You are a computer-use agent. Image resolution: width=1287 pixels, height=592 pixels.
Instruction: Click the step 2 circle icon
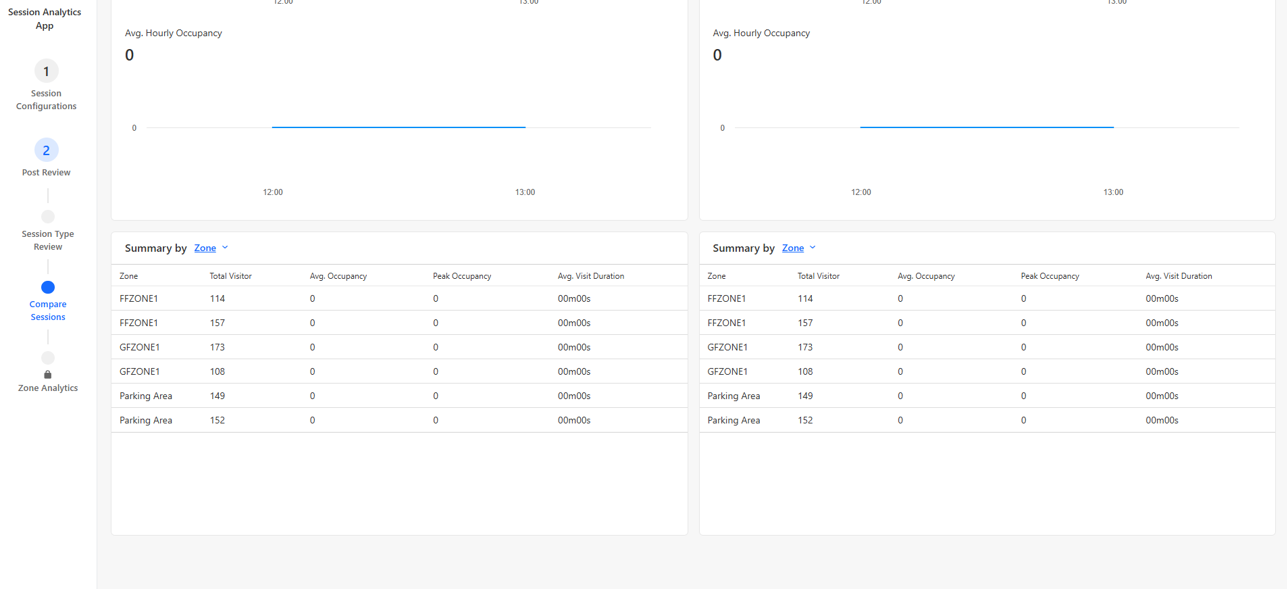(46, 150)
